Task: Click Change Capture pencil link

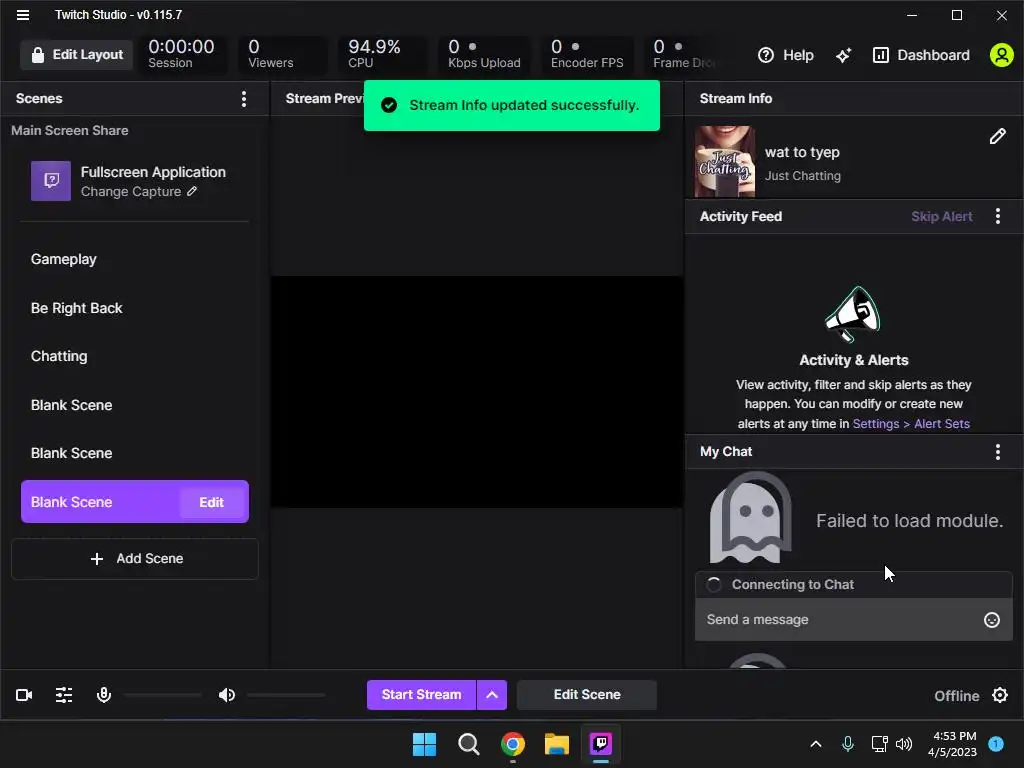Action: tap(138, 191)
